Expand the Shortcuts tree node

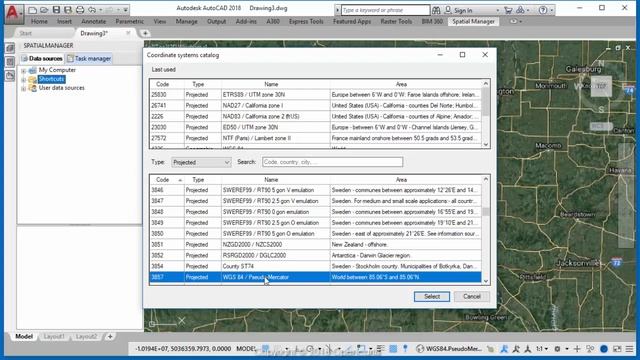click(x=24, y=79)
